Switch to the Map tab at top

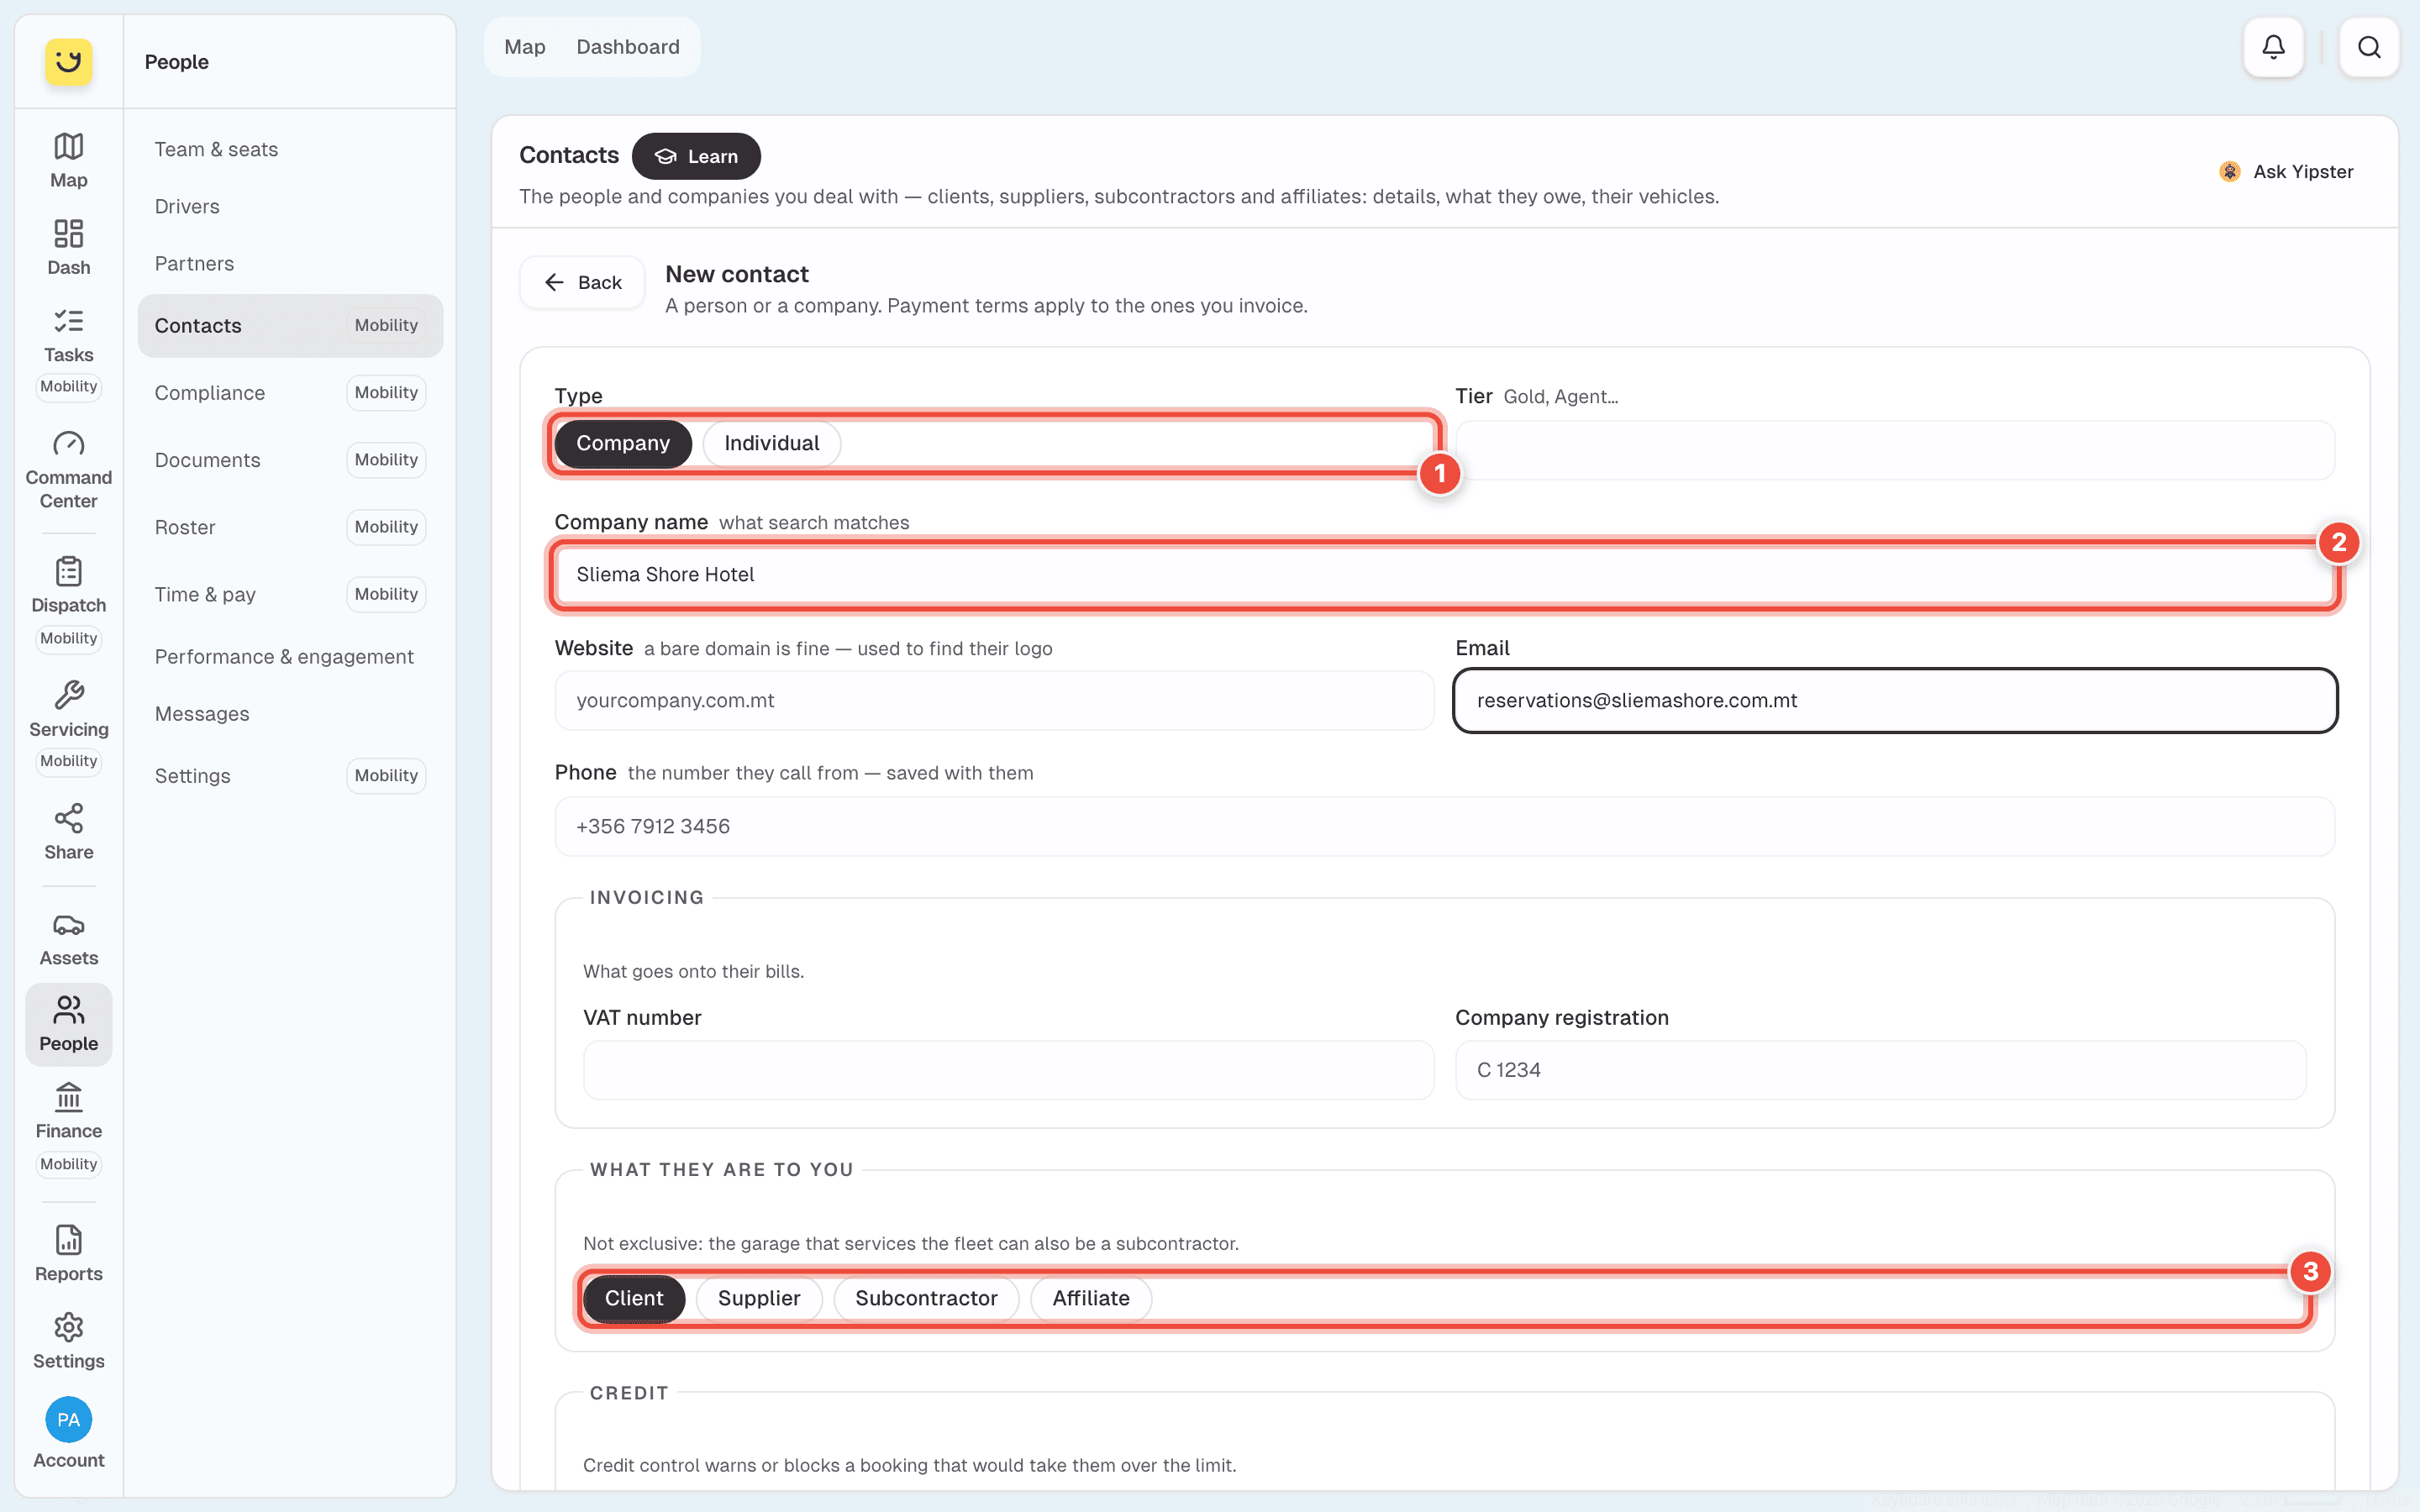(525, 47)
